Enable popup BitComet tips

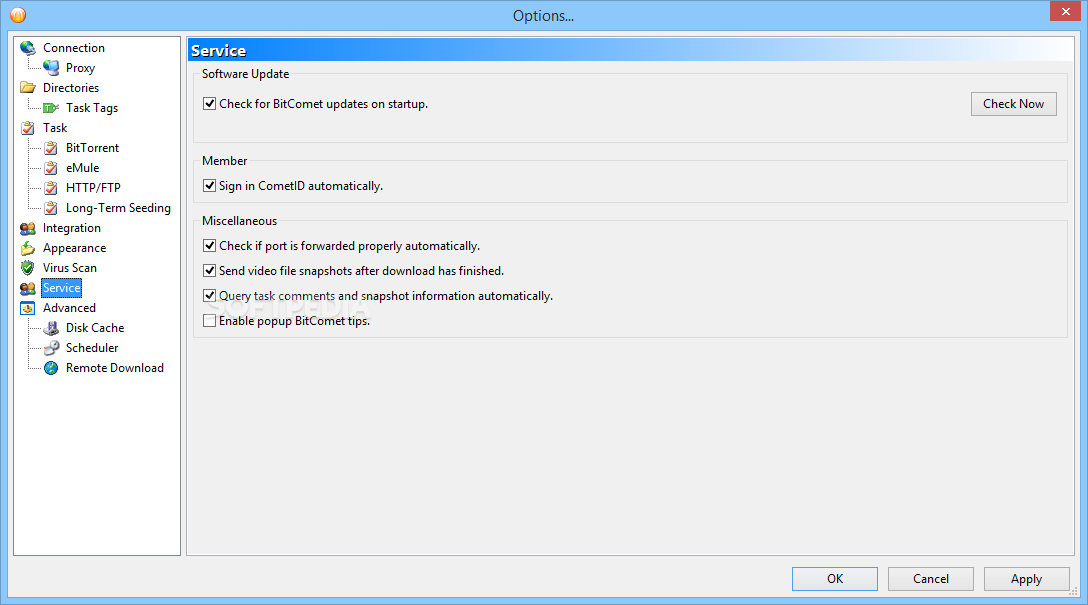[210, 321]
